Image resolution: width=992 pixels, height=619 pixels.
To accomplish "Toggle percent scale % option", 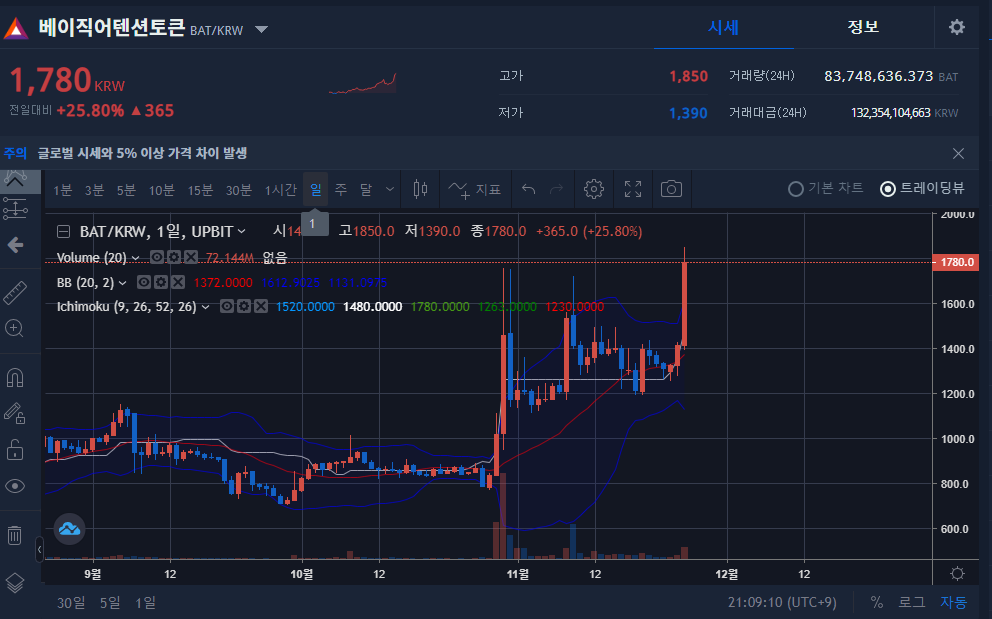I will click(x=876, y=602).
